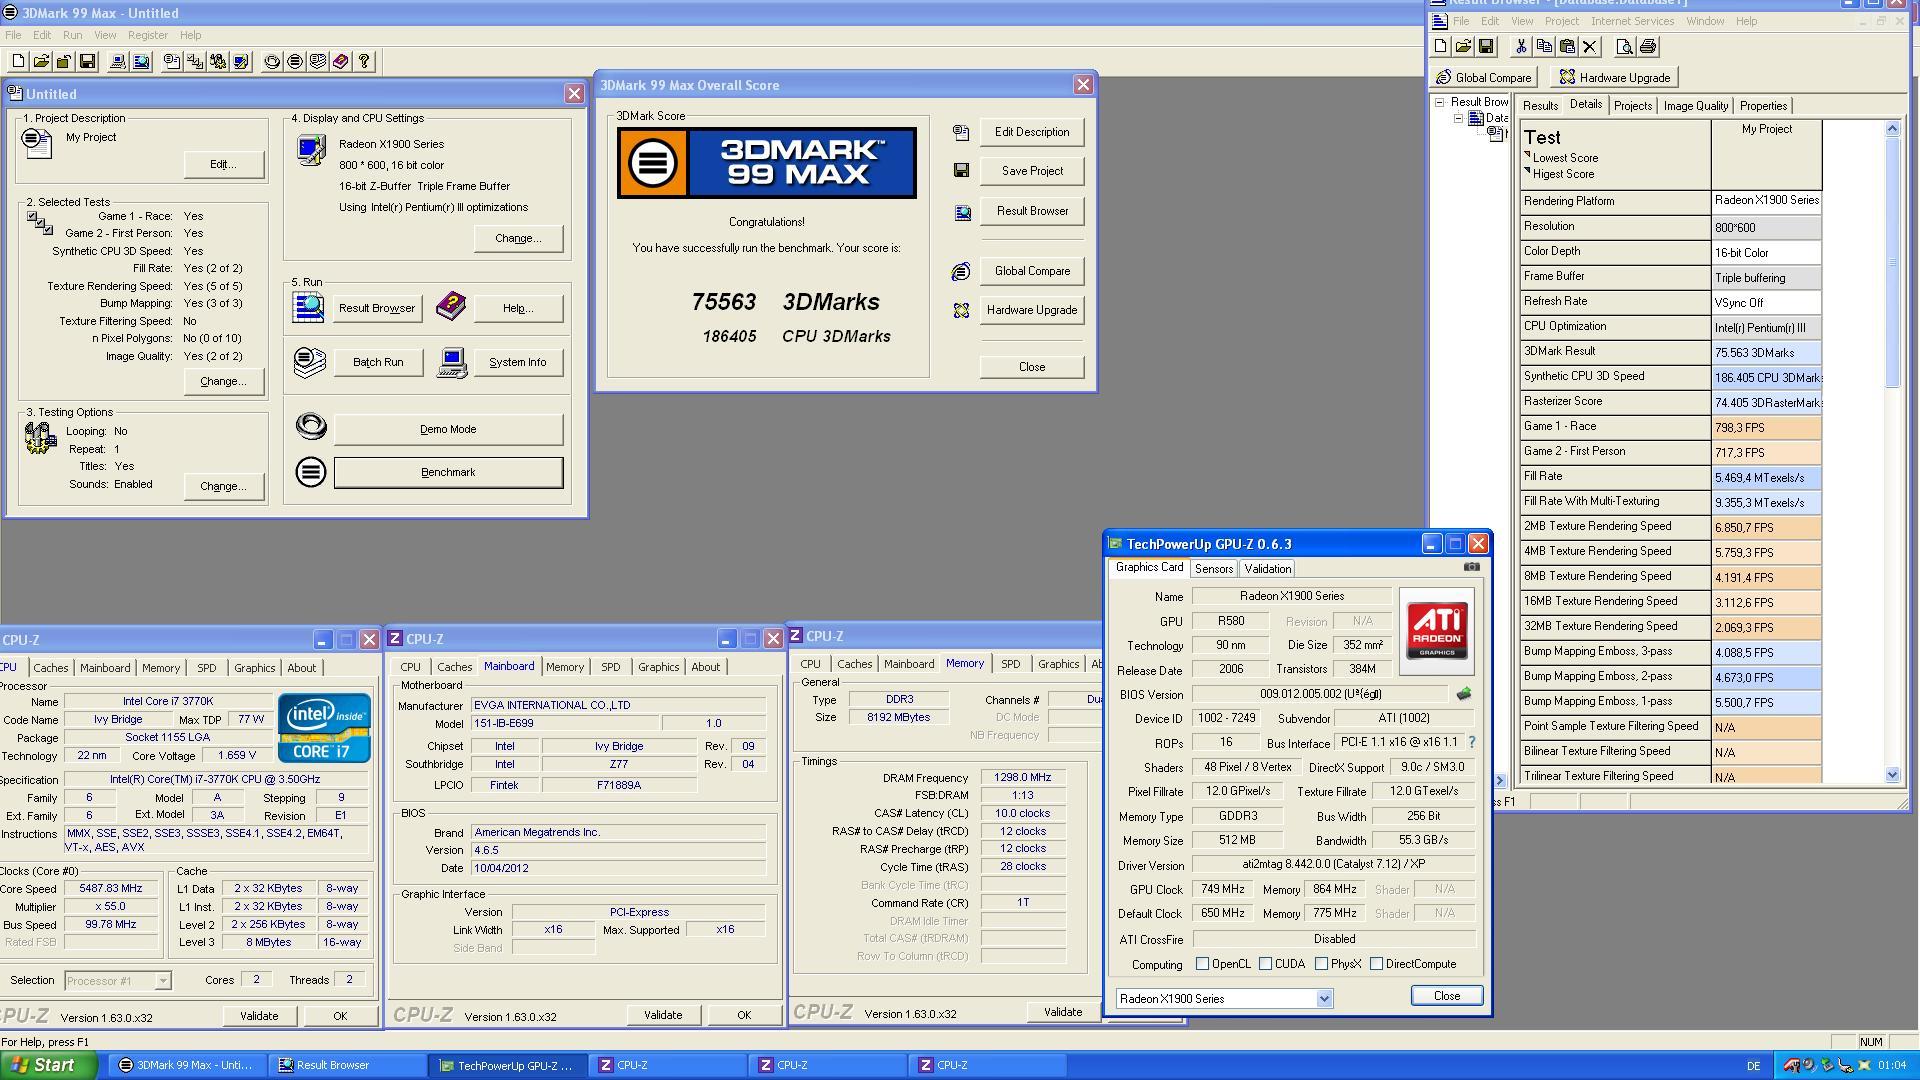Screen dimensions: 1920x1080
Task: Click Save Project button in score dialog
Action: 1032,171
